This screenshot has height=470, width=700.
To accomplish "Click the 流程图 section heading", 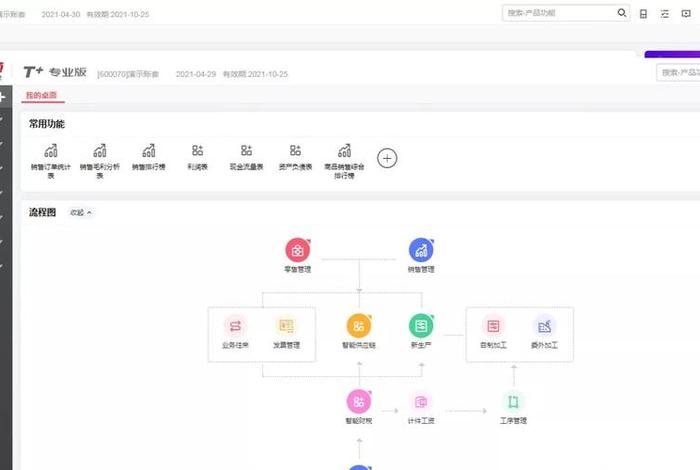I will 42,212.
